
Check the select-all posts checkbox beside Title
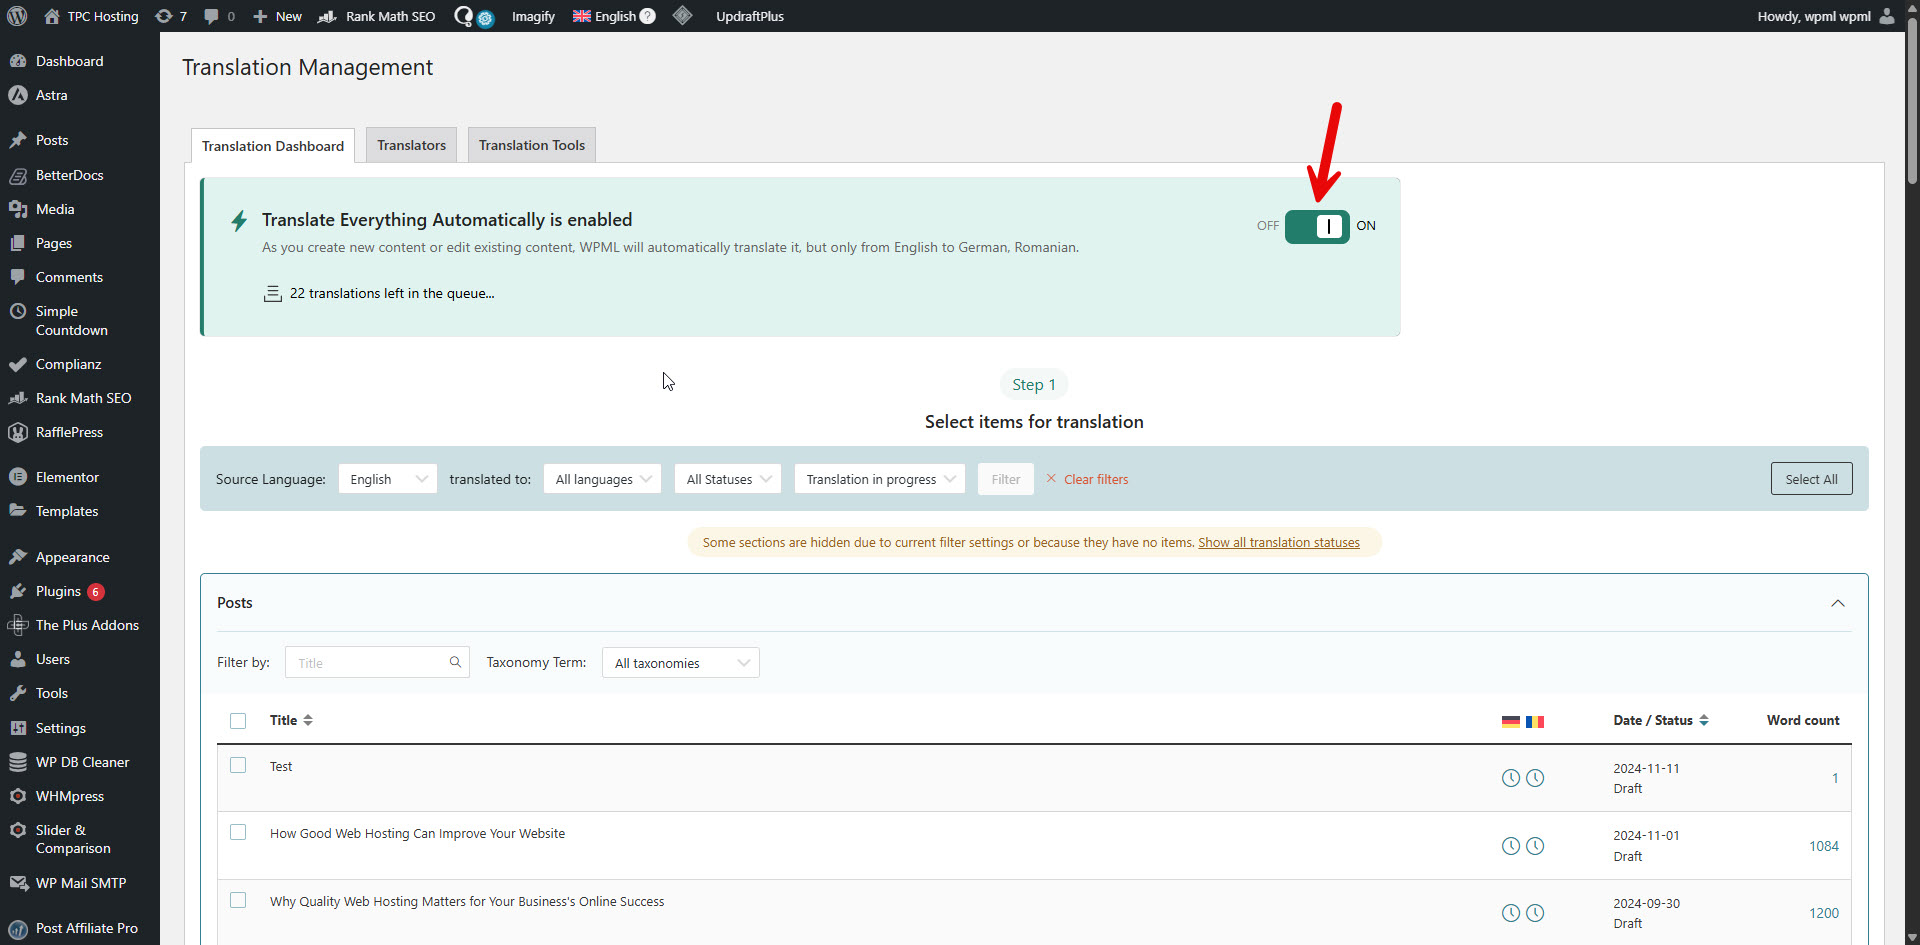pos(238,721)
